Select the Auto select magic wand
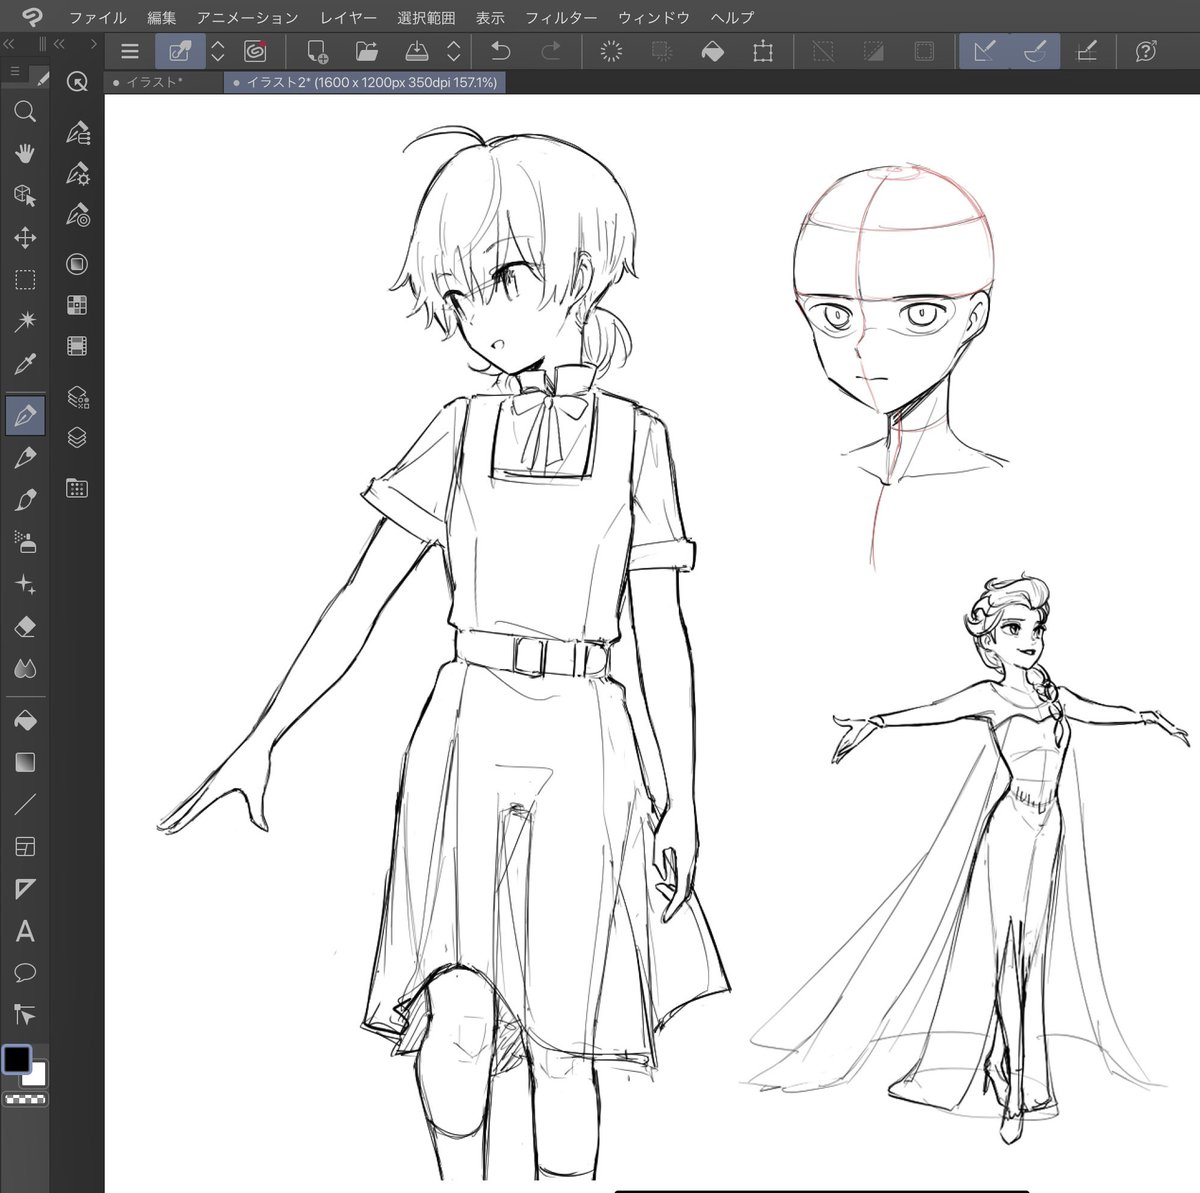 click(25, 321)
